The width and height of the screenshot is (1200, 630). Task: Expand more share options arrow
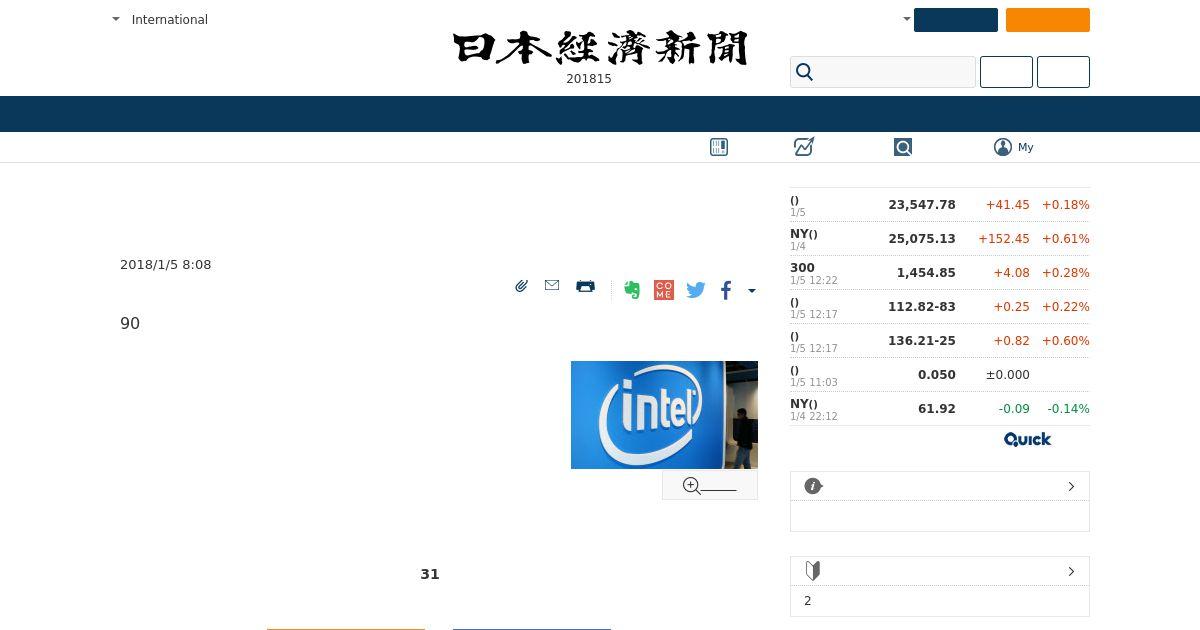click(x=752, y=291)
